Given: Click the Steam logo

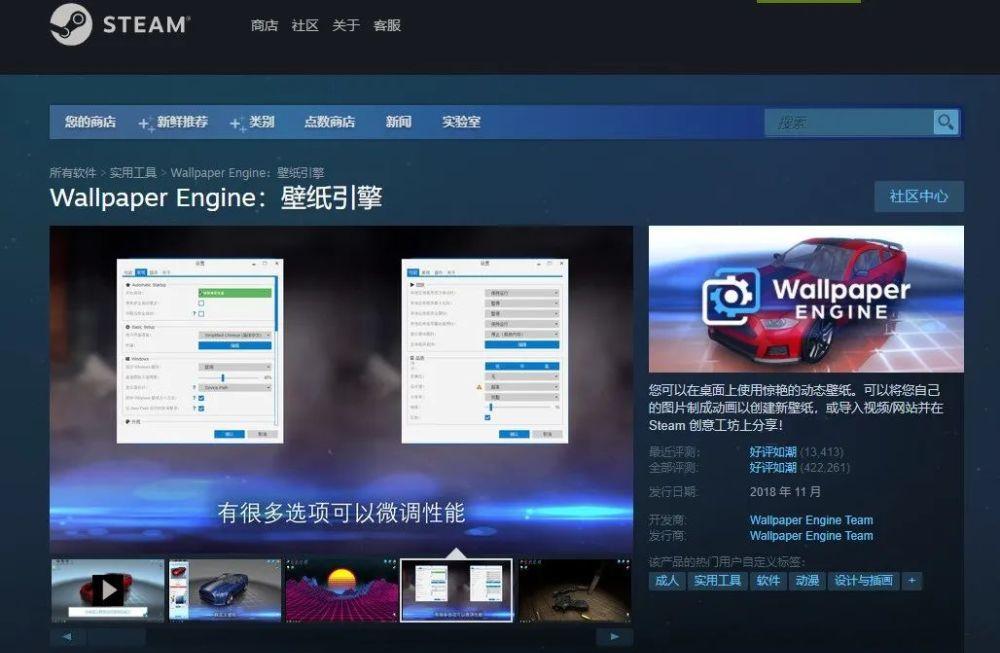Looking at the screenshot, I should [120, 25].
